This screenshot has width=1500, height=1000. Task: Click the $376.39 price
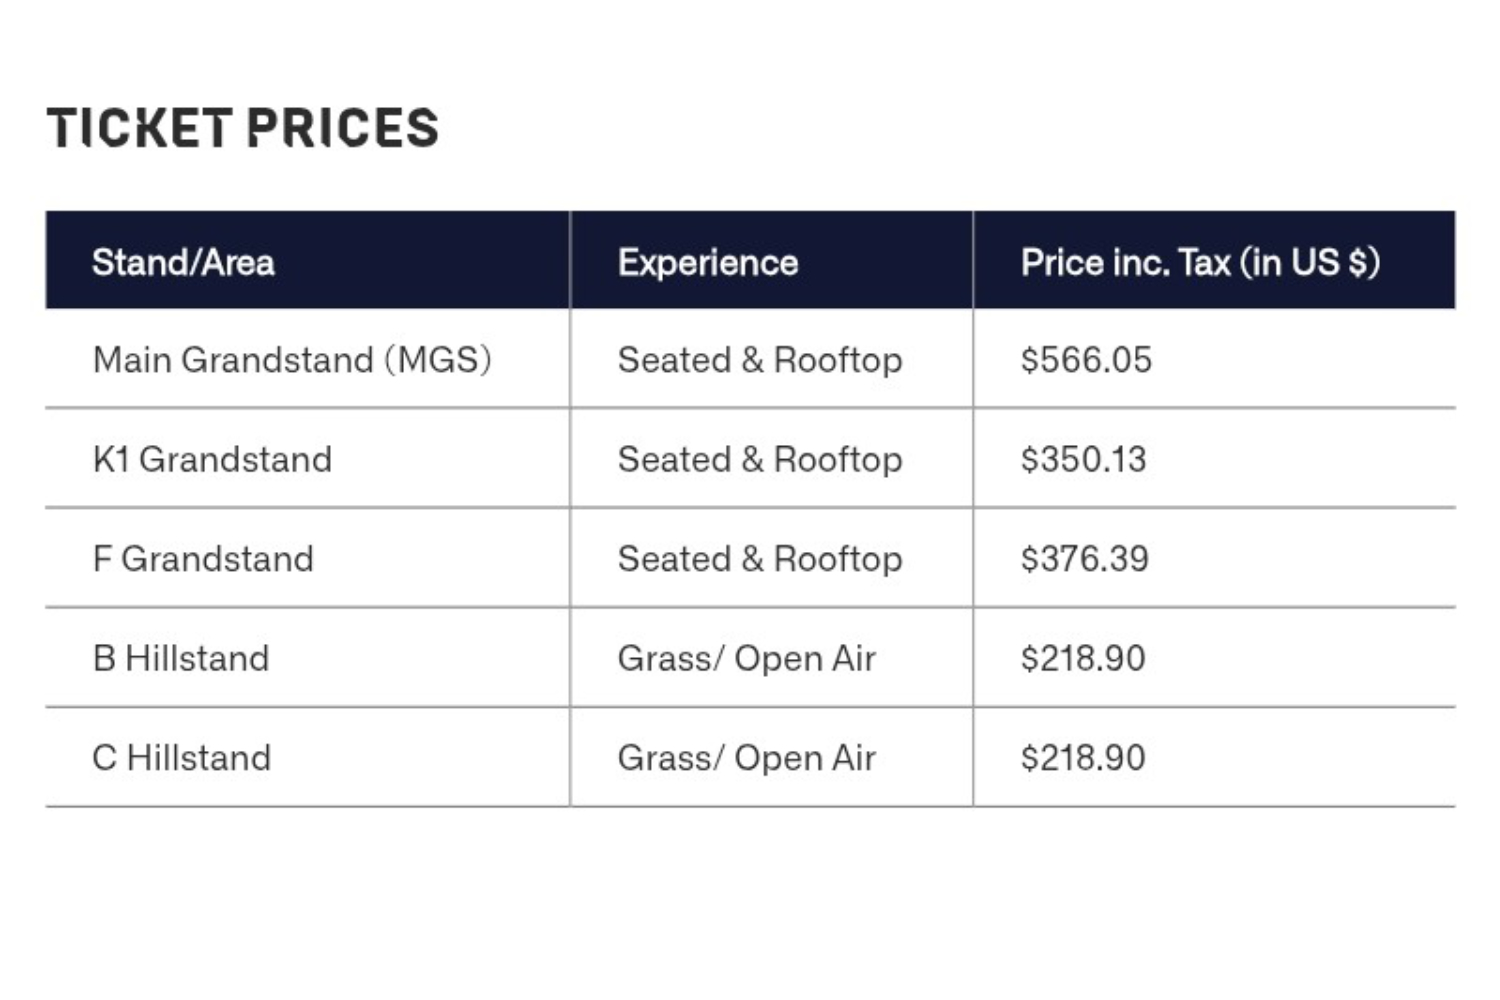[x=1084, y=558]
